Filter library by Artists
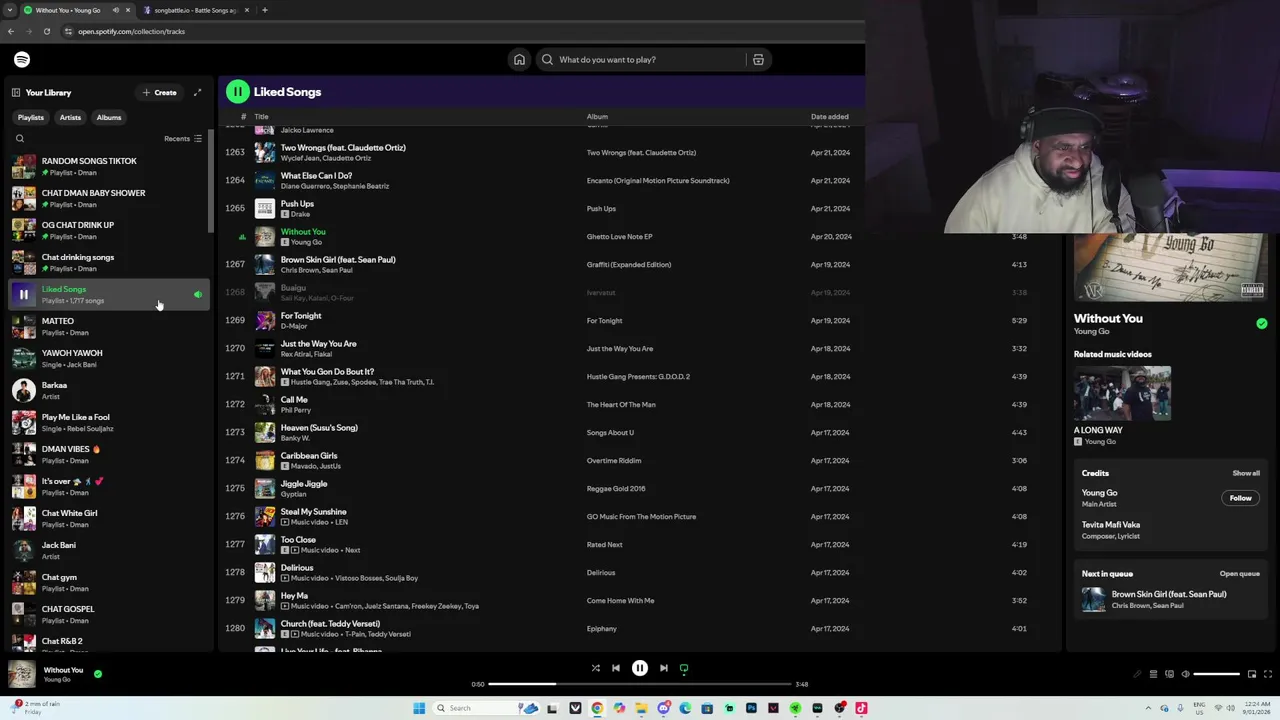The image size is (1280, 720). pos(70,117)
